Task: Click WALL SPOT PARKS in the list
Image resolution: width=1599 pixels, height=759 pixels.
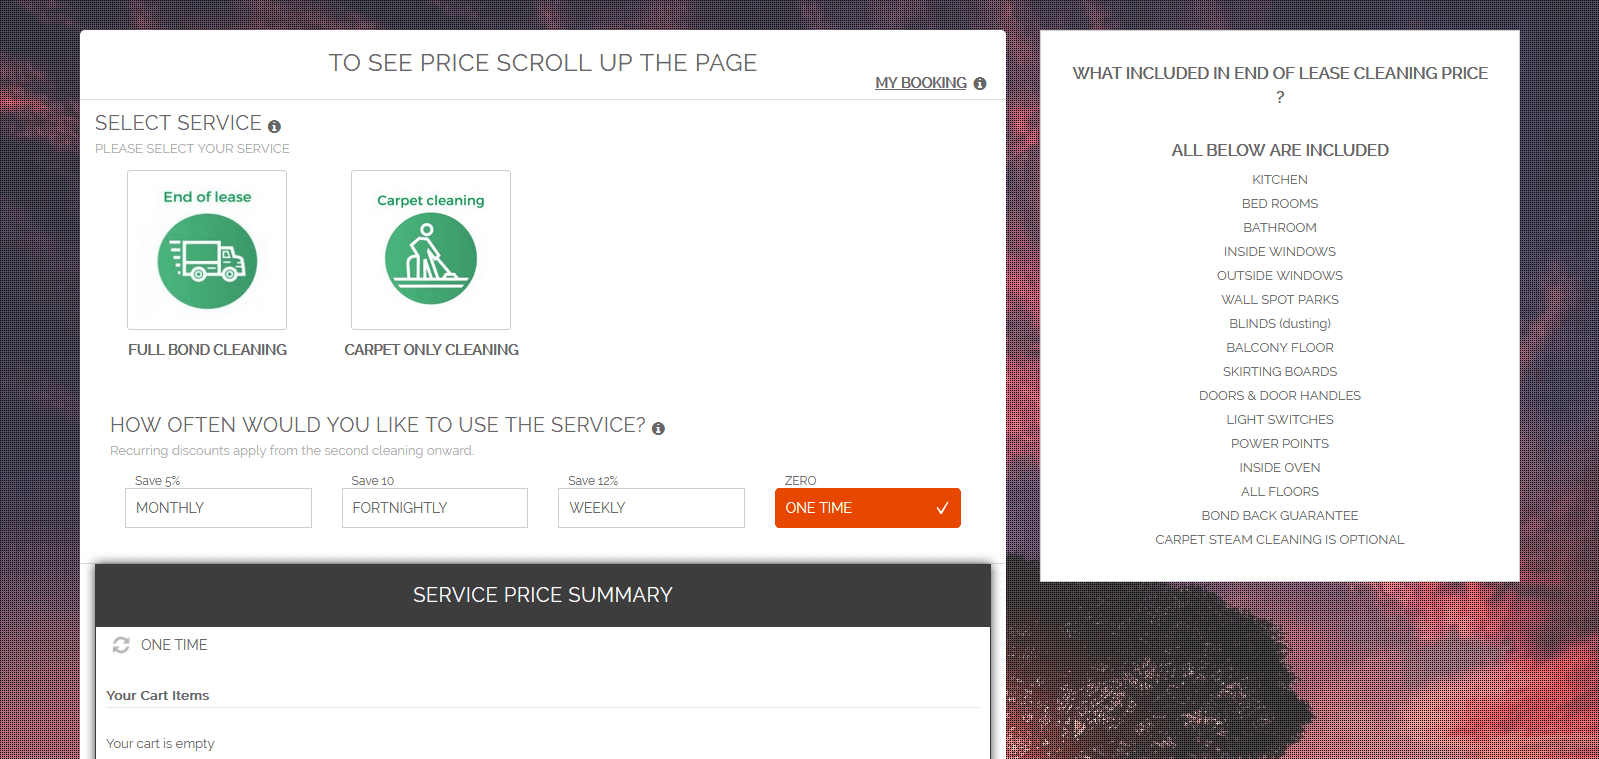Action: (x=1280, y=300)
